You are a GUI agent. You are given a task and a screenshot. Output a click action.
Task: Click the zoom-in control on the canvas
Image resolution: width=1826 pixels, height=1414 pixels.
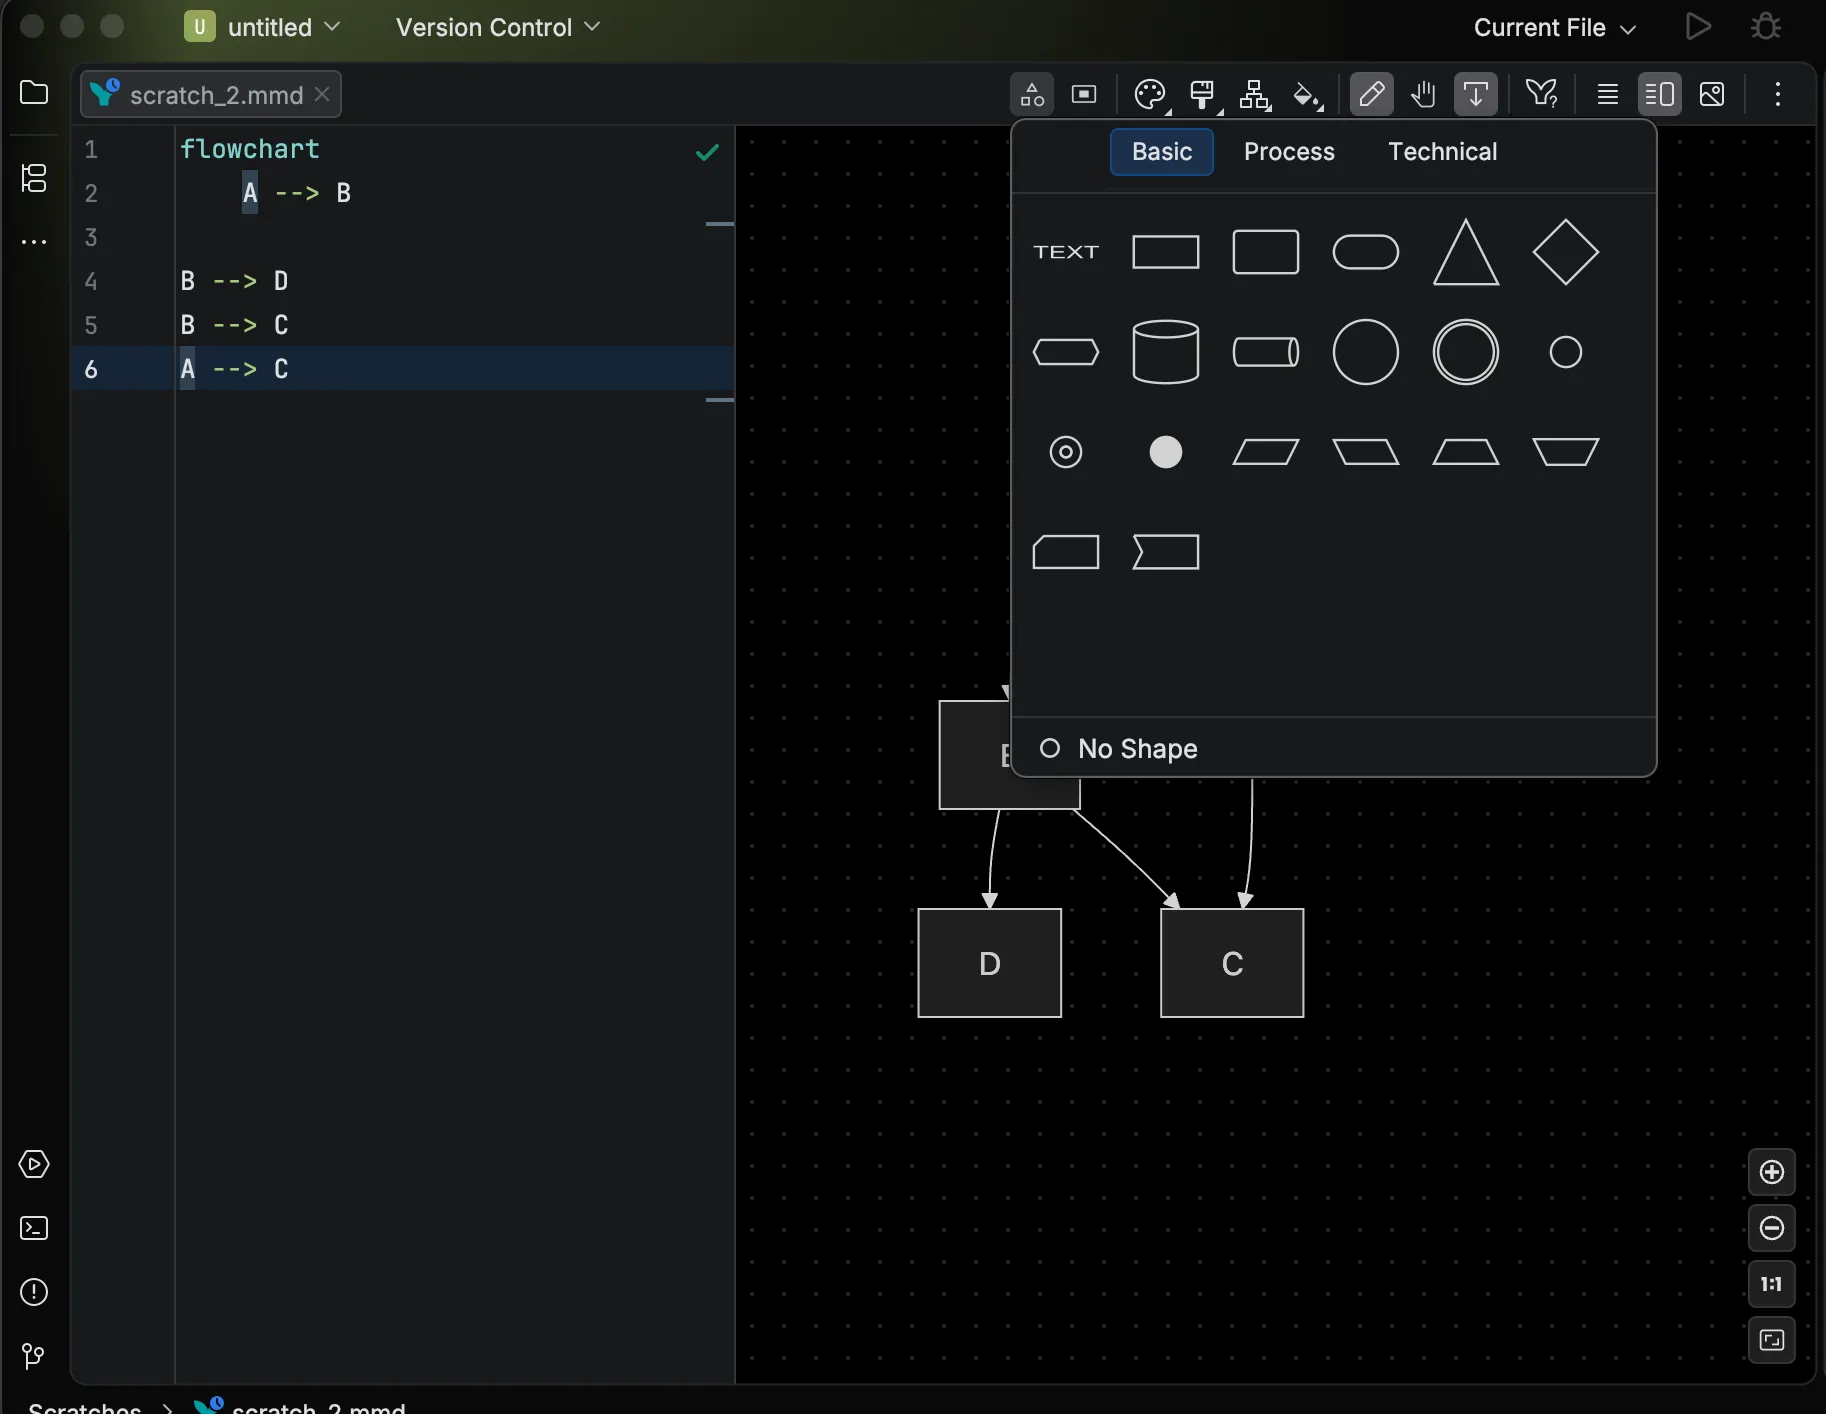[x=1773, y=1172]
